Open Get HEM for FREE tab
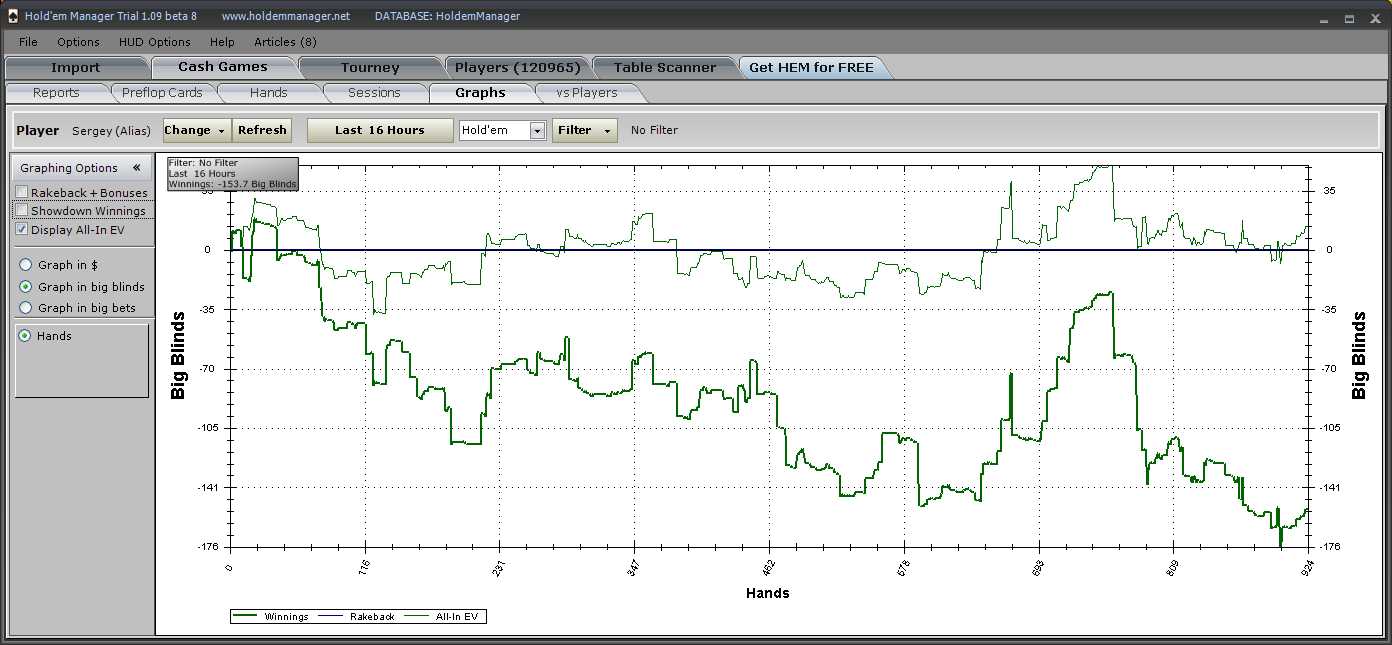 (811, 68)
